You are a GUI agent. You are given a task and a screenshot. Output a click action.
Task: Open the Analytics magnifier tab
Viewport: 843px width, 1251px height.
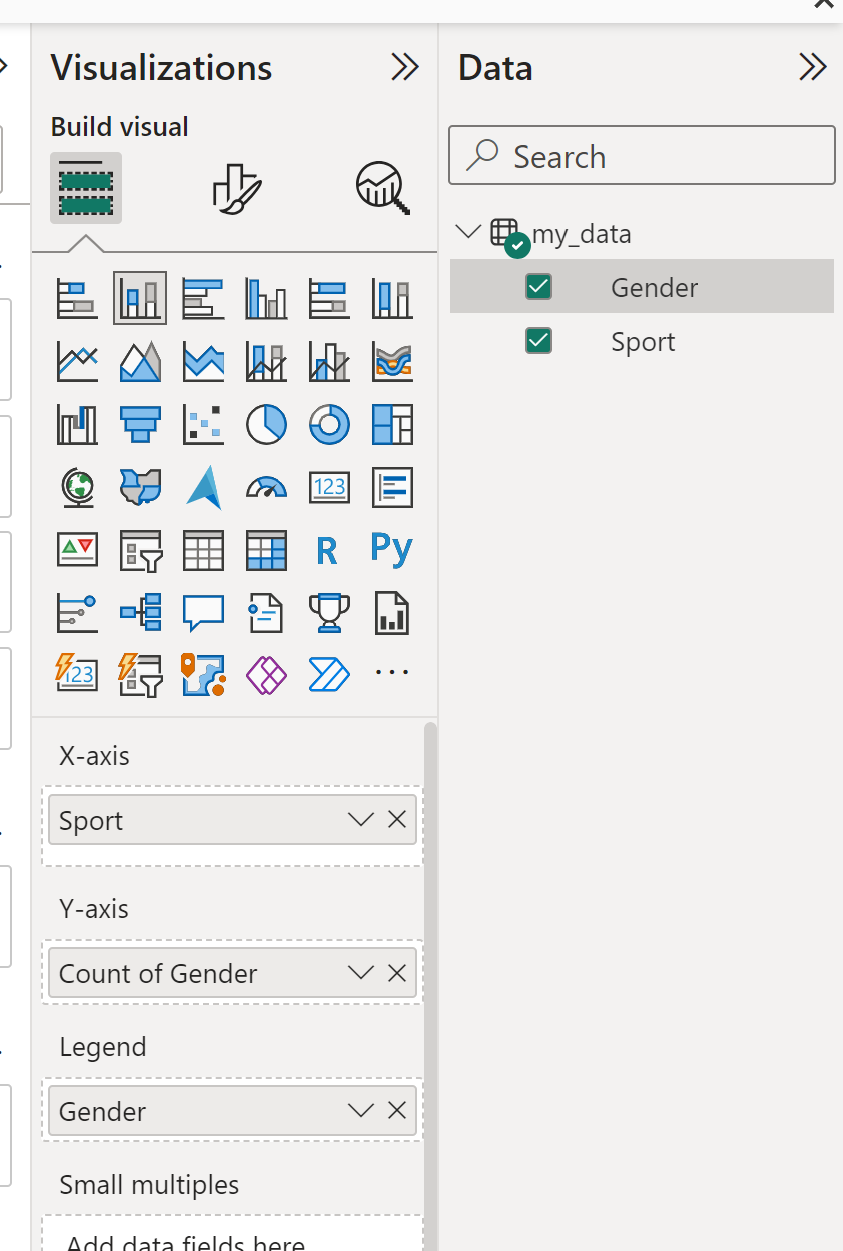(x=384, y=187)
